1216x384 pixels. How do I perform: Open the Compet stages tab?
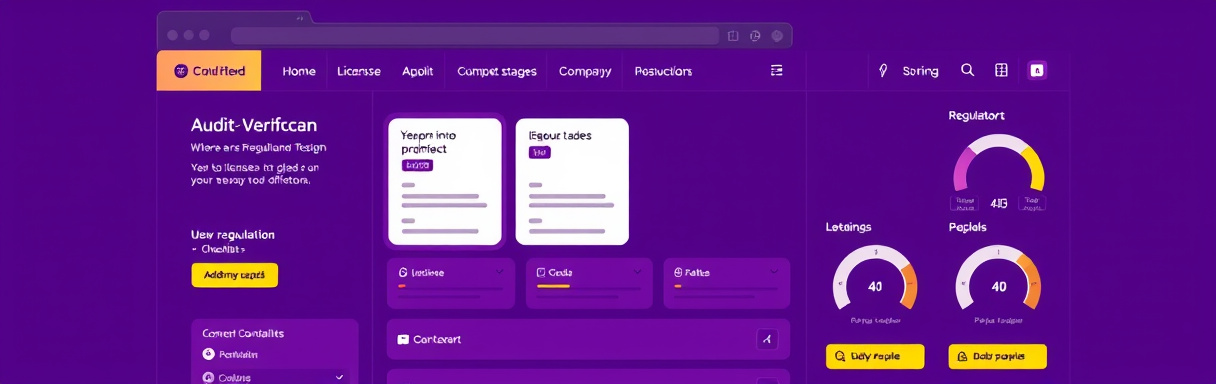coord(497,71)
